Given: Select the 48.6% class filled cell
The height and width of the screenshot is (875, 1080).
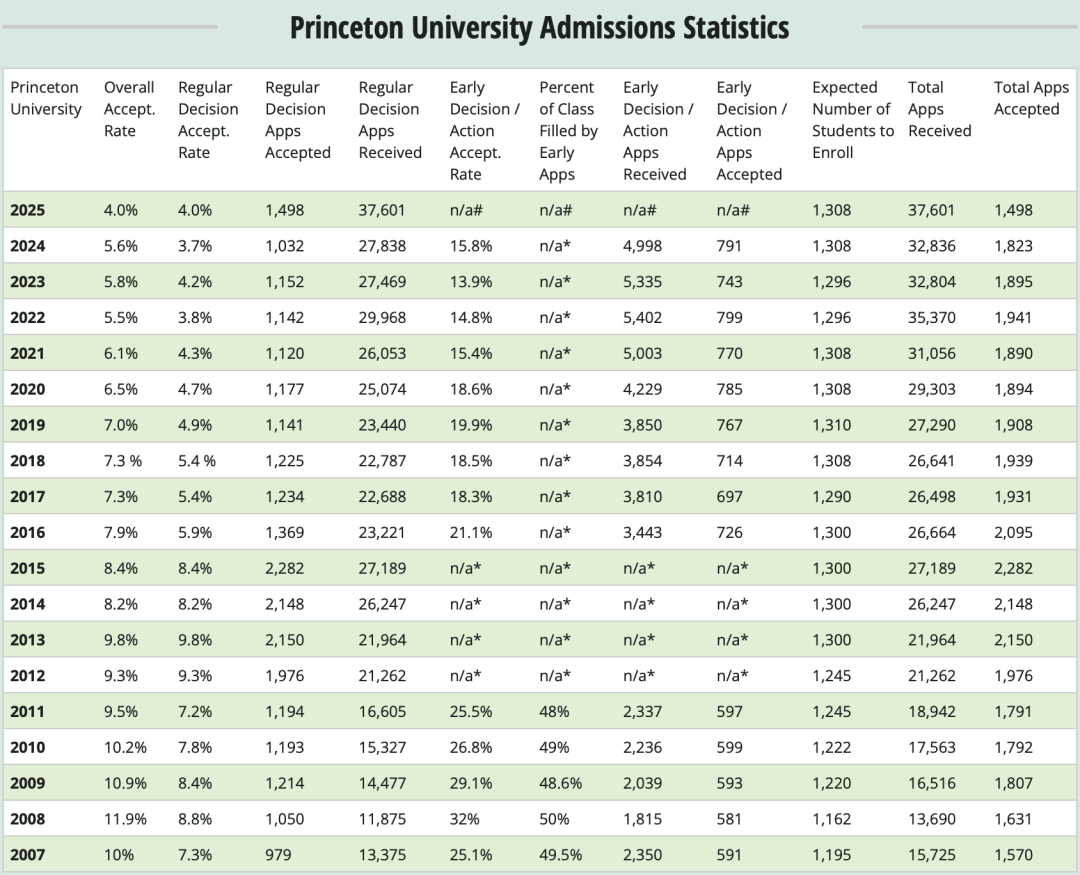Looking at the screenshot, I should [560, 783].
